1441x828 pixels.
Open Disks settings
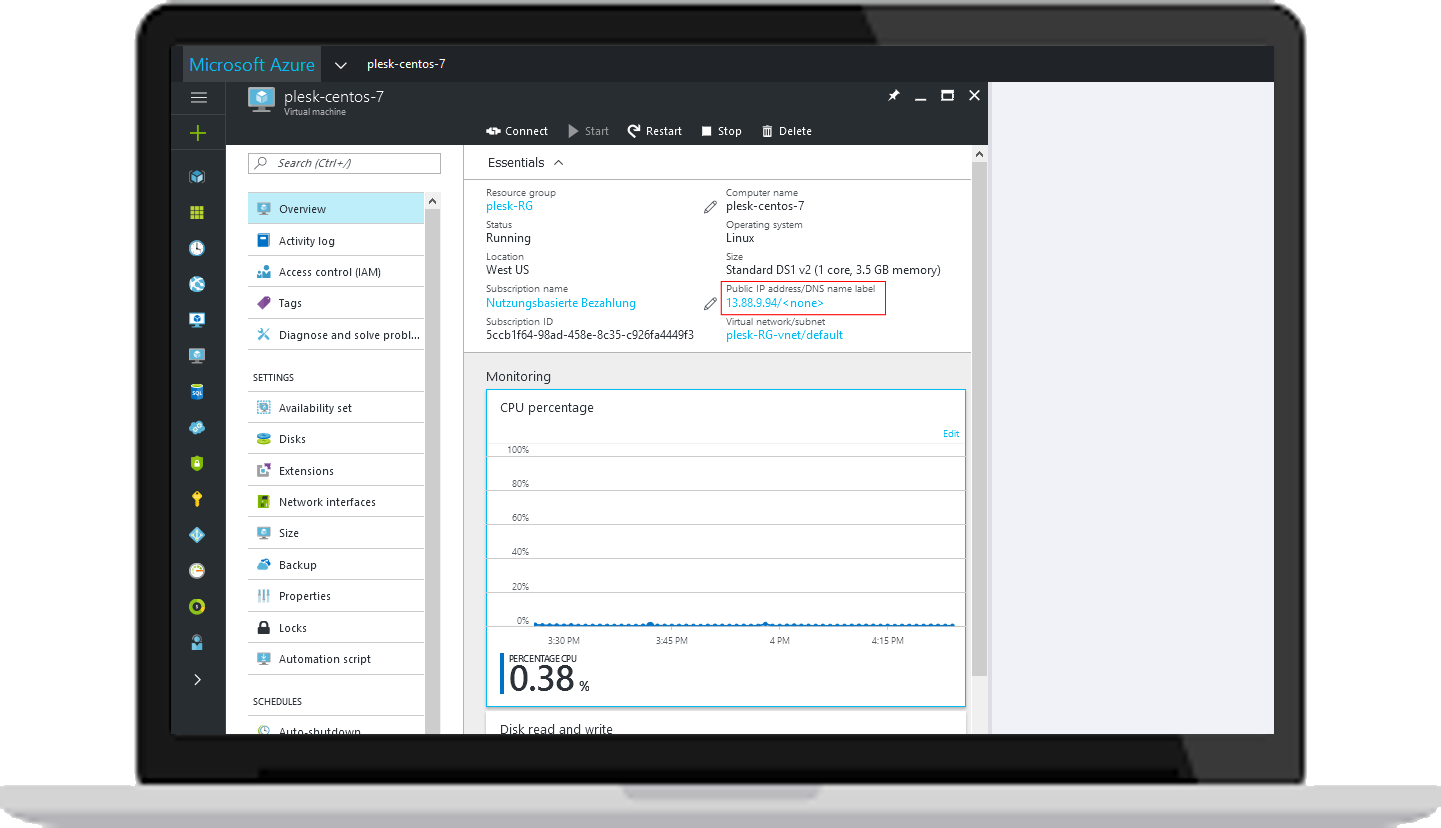point(336,439)
